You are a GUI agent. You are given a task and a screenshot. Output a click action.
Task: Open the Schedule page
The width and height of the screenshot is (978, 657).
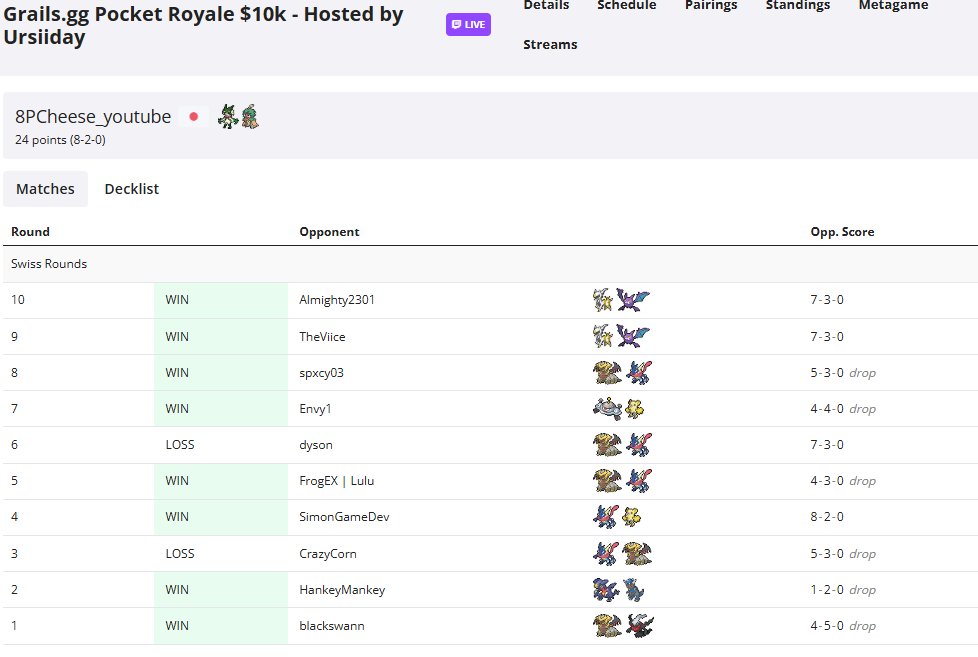(626, 5)
